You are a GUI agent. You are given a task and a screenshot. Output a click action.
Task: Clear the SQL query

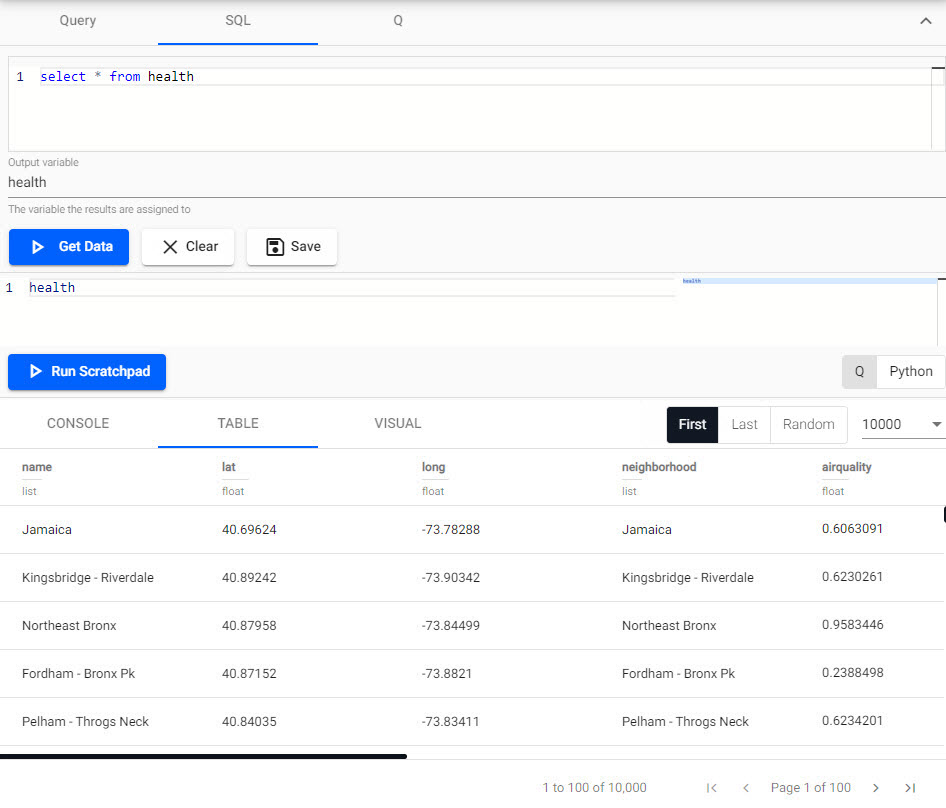(188, 247)
